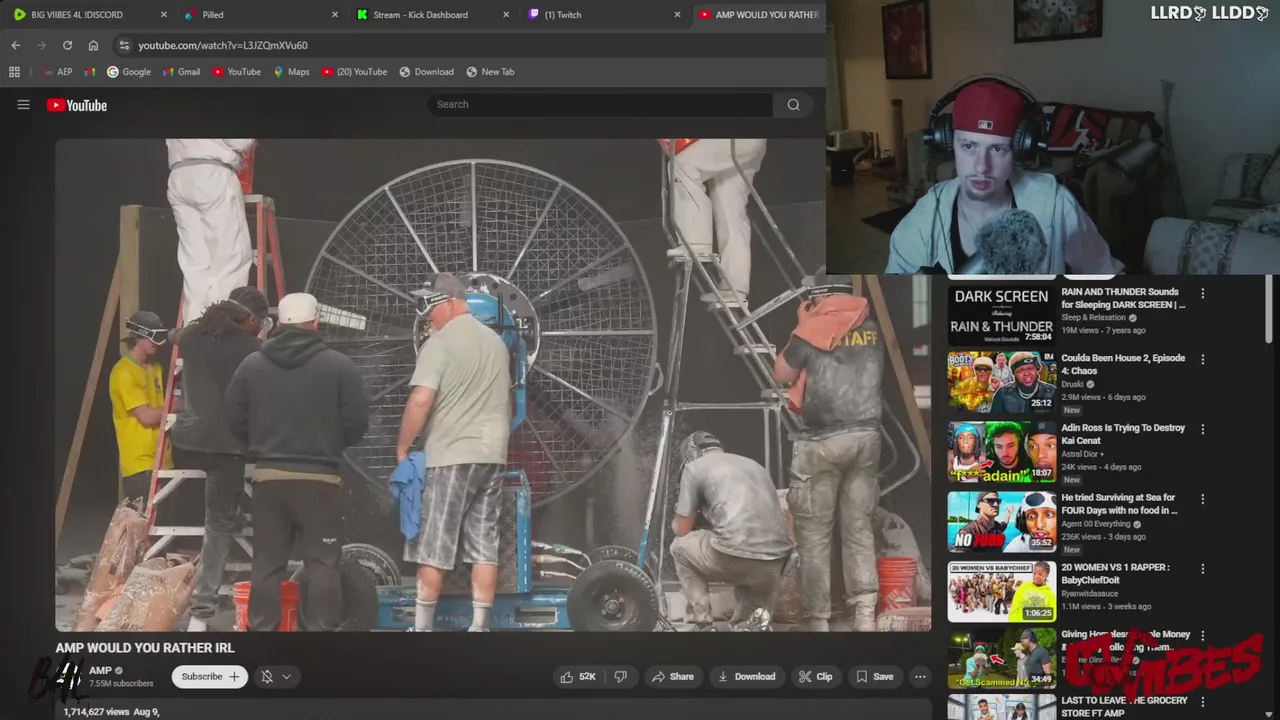Screen dimensions: 1280x720
Task: Open the Google bookmark
Action: click(x=129, y=72)
